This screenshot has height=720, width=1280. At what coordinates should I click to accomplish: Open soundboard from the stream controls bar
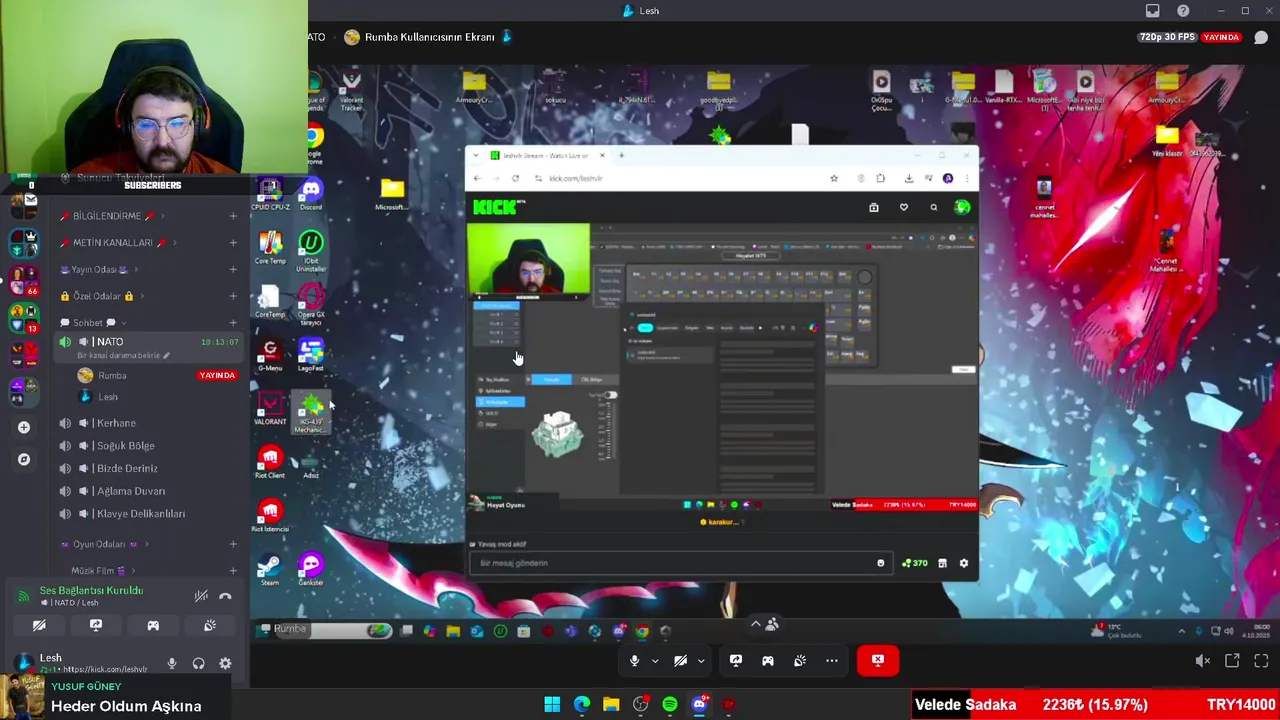[x=800, y=661]
